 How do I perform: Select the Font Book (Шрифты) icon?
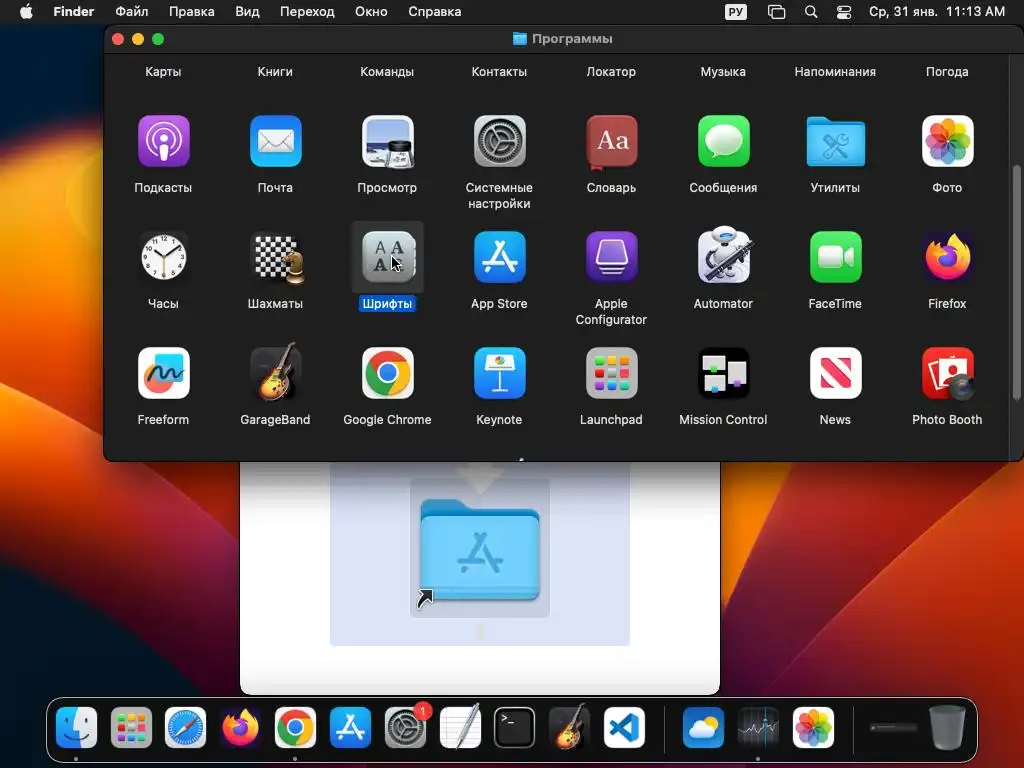(388, 257)
